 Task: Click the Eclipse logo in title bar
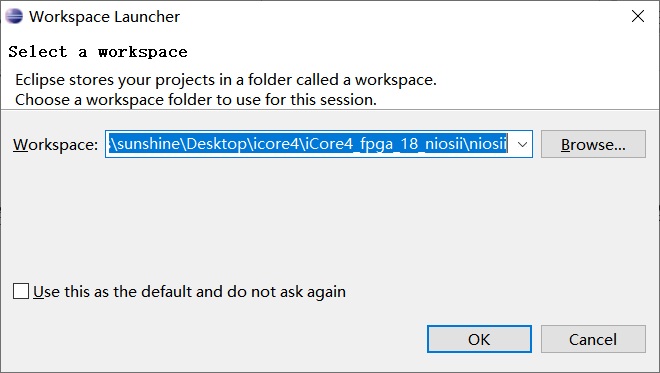13,16
